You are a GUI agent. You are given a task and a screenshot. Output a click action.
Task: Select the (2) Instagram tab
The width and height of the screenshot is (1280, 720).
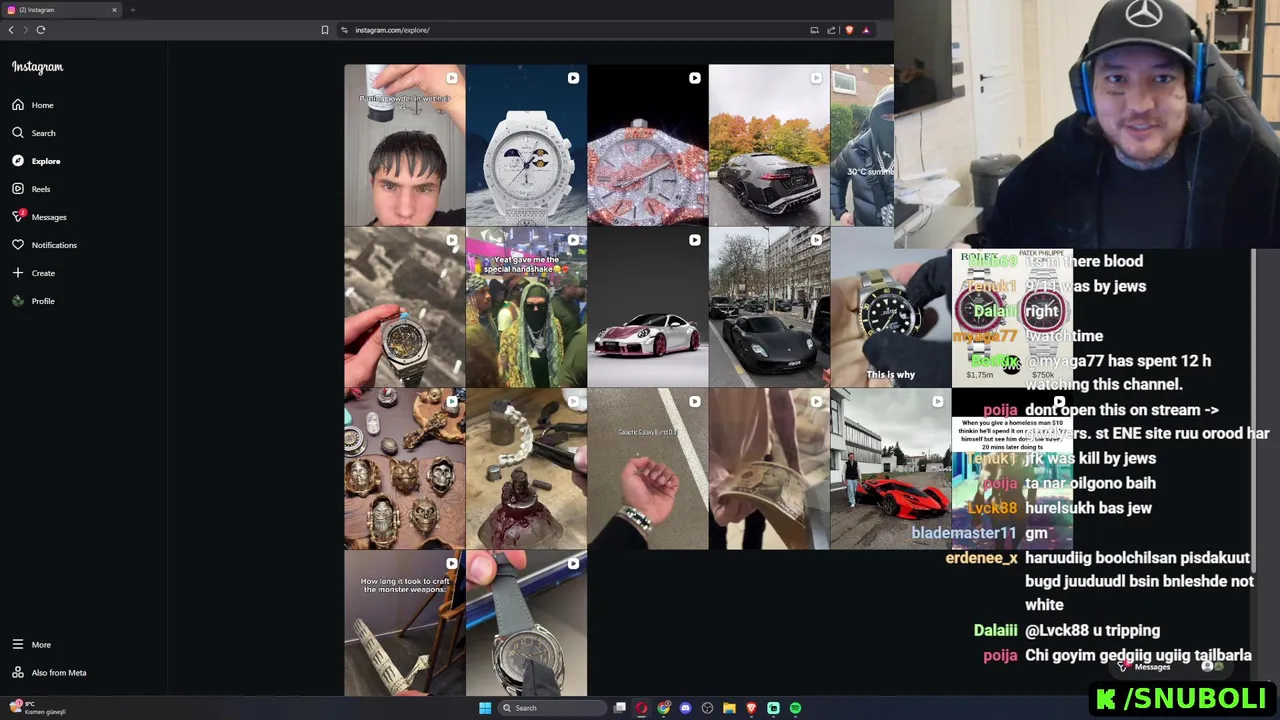tap(62, 10)
